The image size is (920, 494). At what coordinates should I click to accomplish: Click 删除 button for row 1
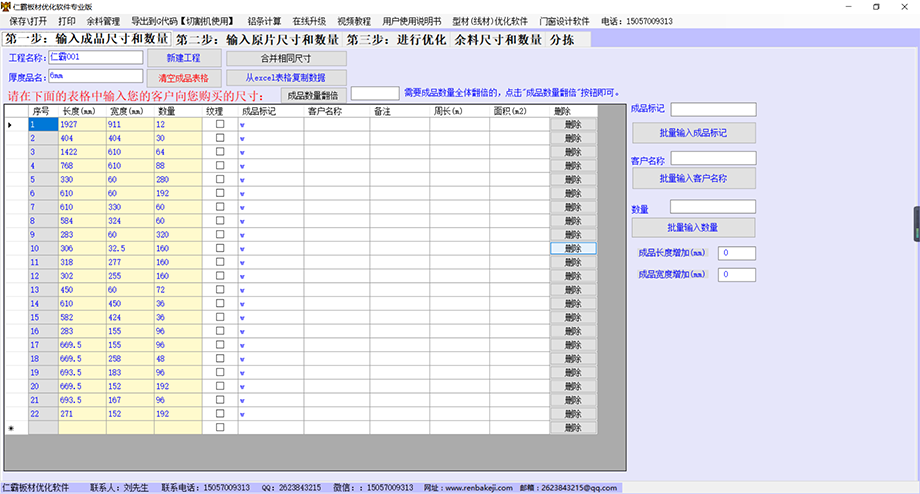[x=573, y=124]
